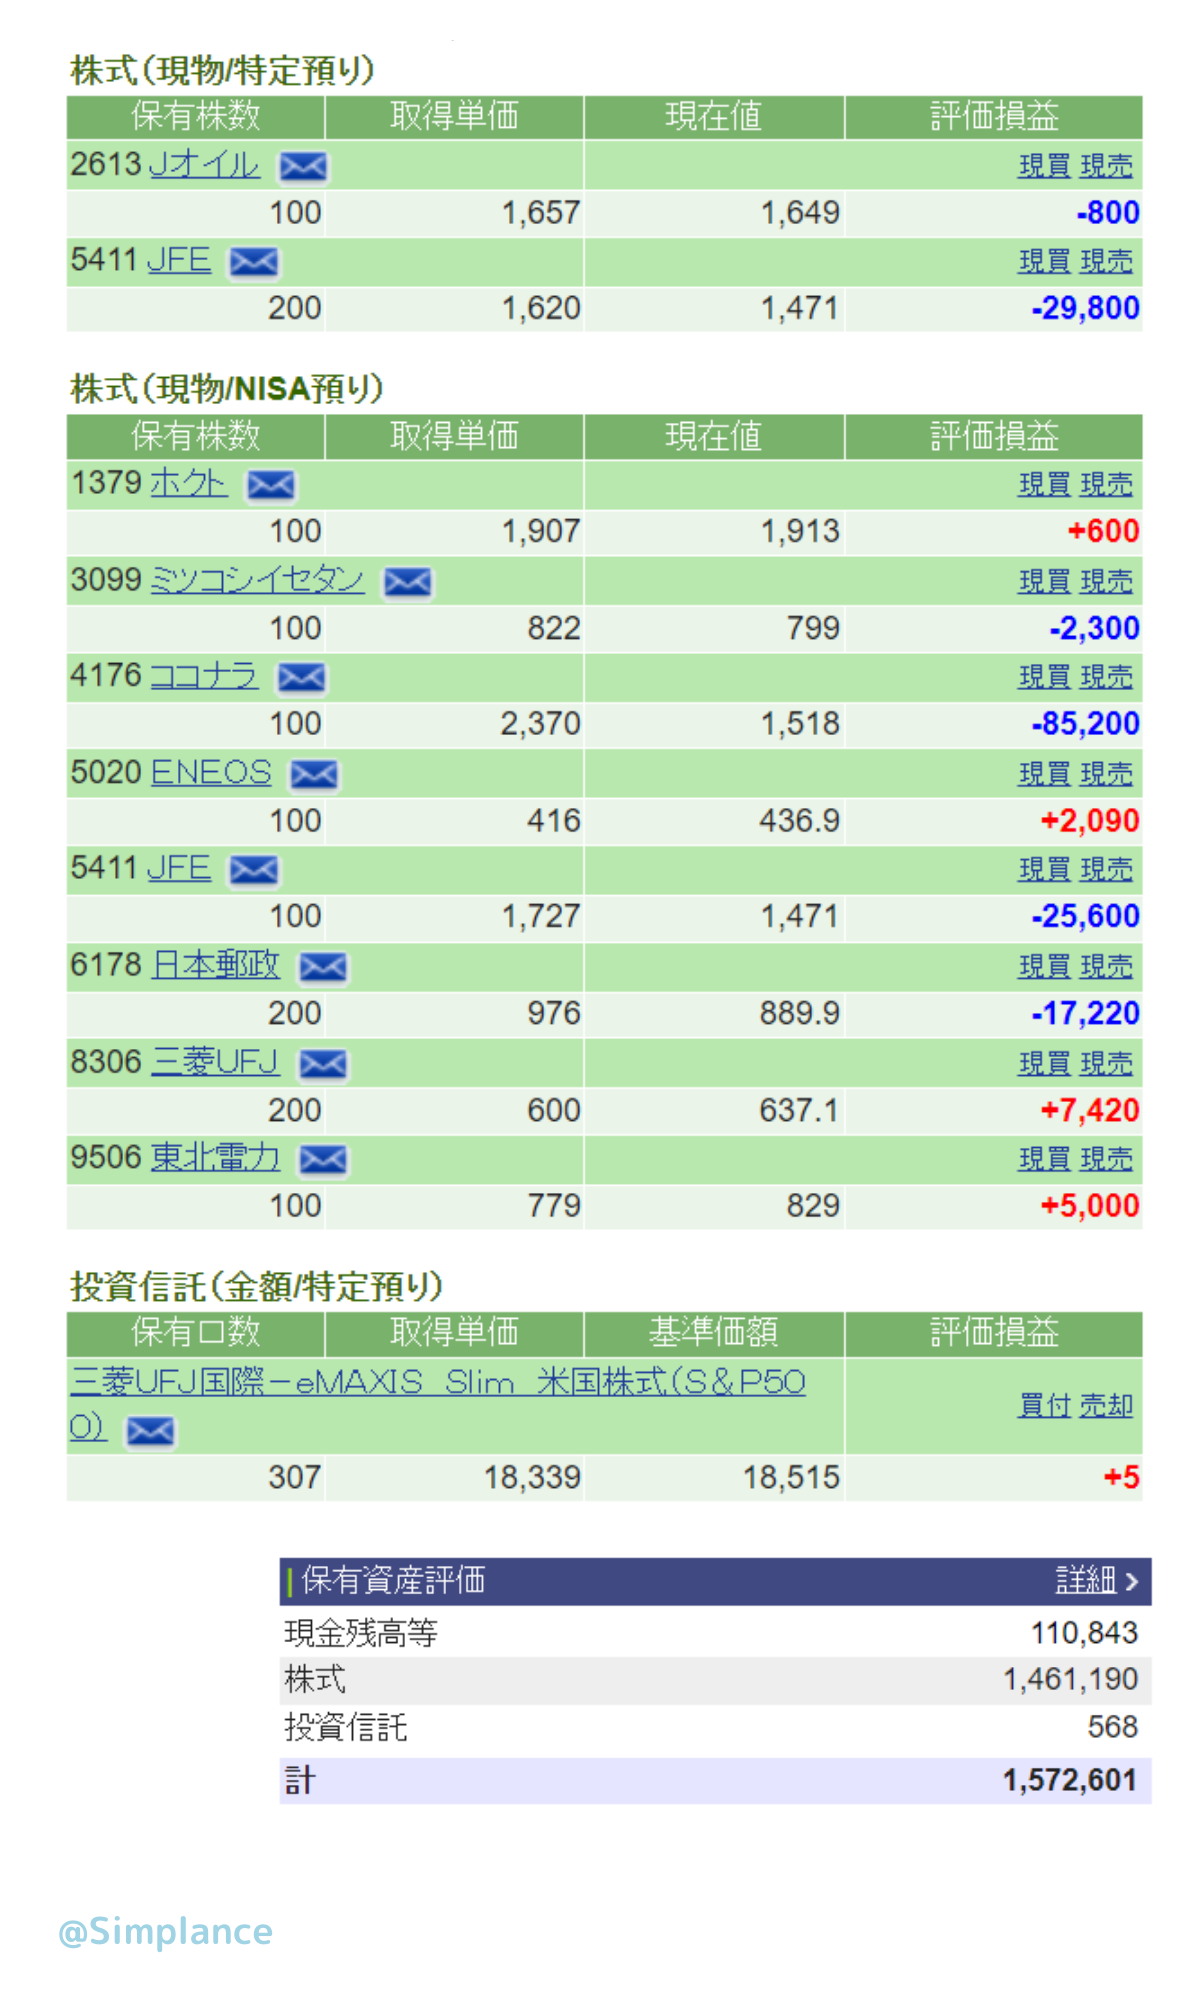The height and width of the screenshot is (2000, 1200).
Task: Click the mail icon next to ミツコシイセタン
Action: click(x=408, y=581)
